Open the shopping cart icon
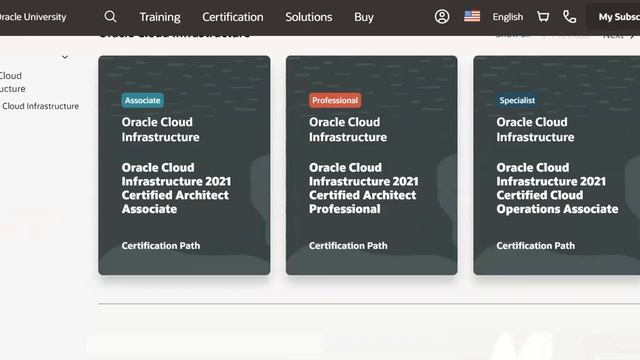 point(543,17)
